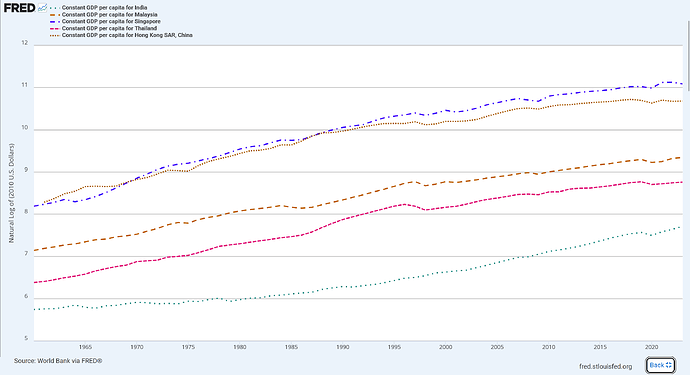Image resolution: width=690 pixels, height=375 pixels.
Task: Click the Hong Kong legend line swatch
Action: click(55, 35)
